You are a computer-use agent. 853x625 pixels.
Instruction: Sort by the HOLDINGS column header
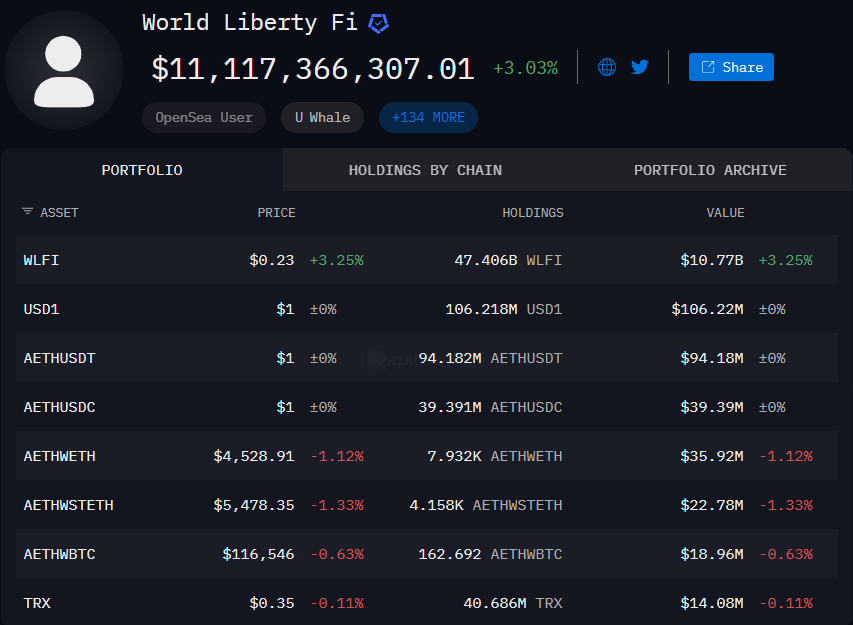[x=533, y=213]
